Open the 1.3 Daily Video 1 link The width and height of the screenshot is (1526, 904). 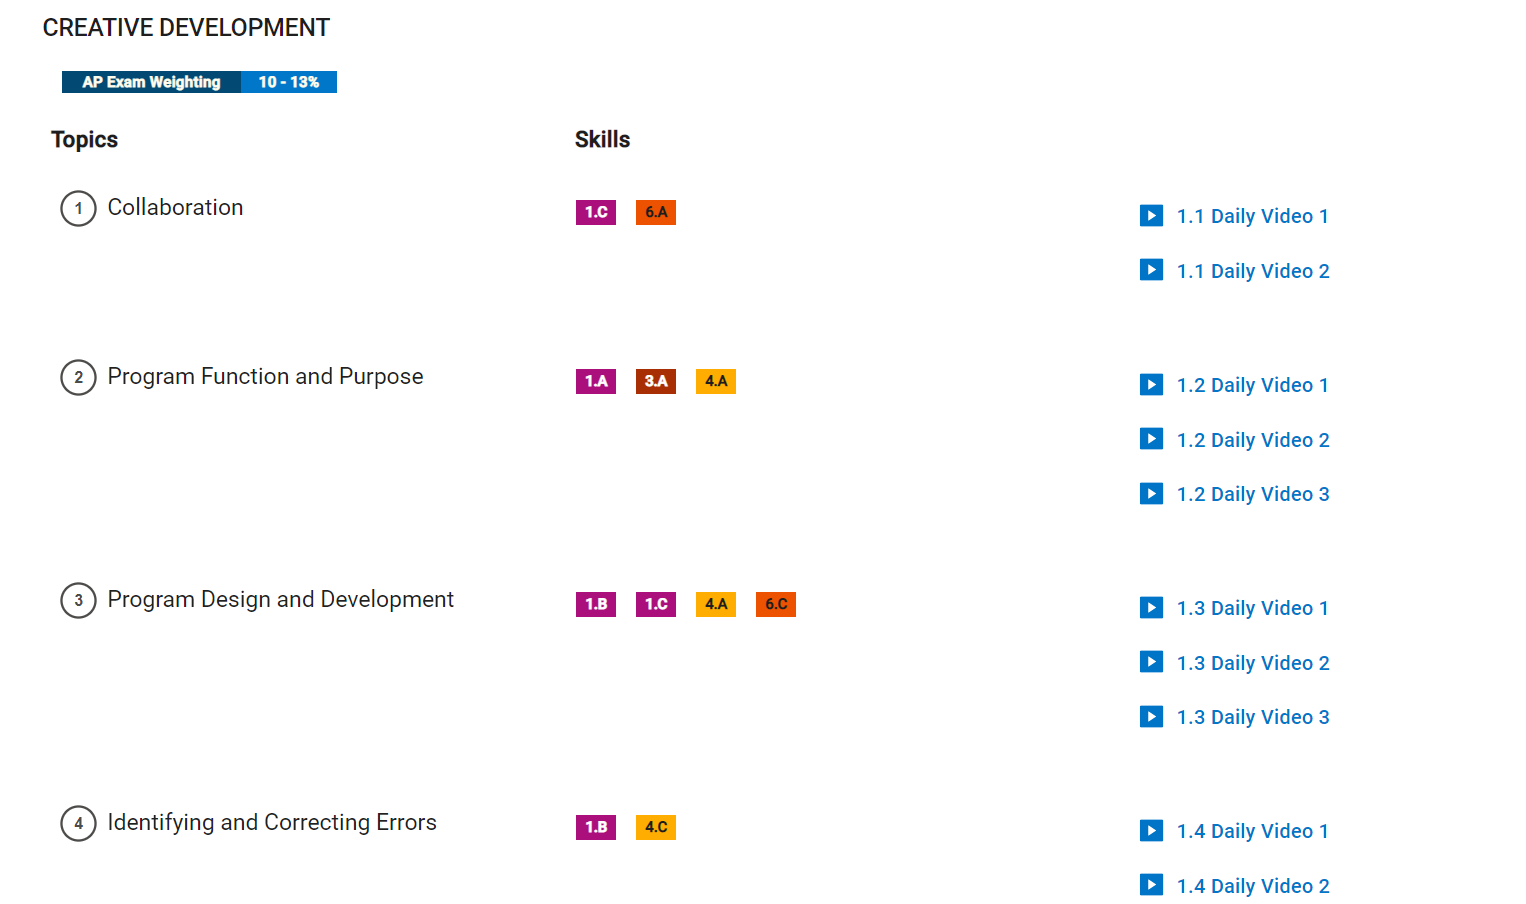[x=1252, y=608]
